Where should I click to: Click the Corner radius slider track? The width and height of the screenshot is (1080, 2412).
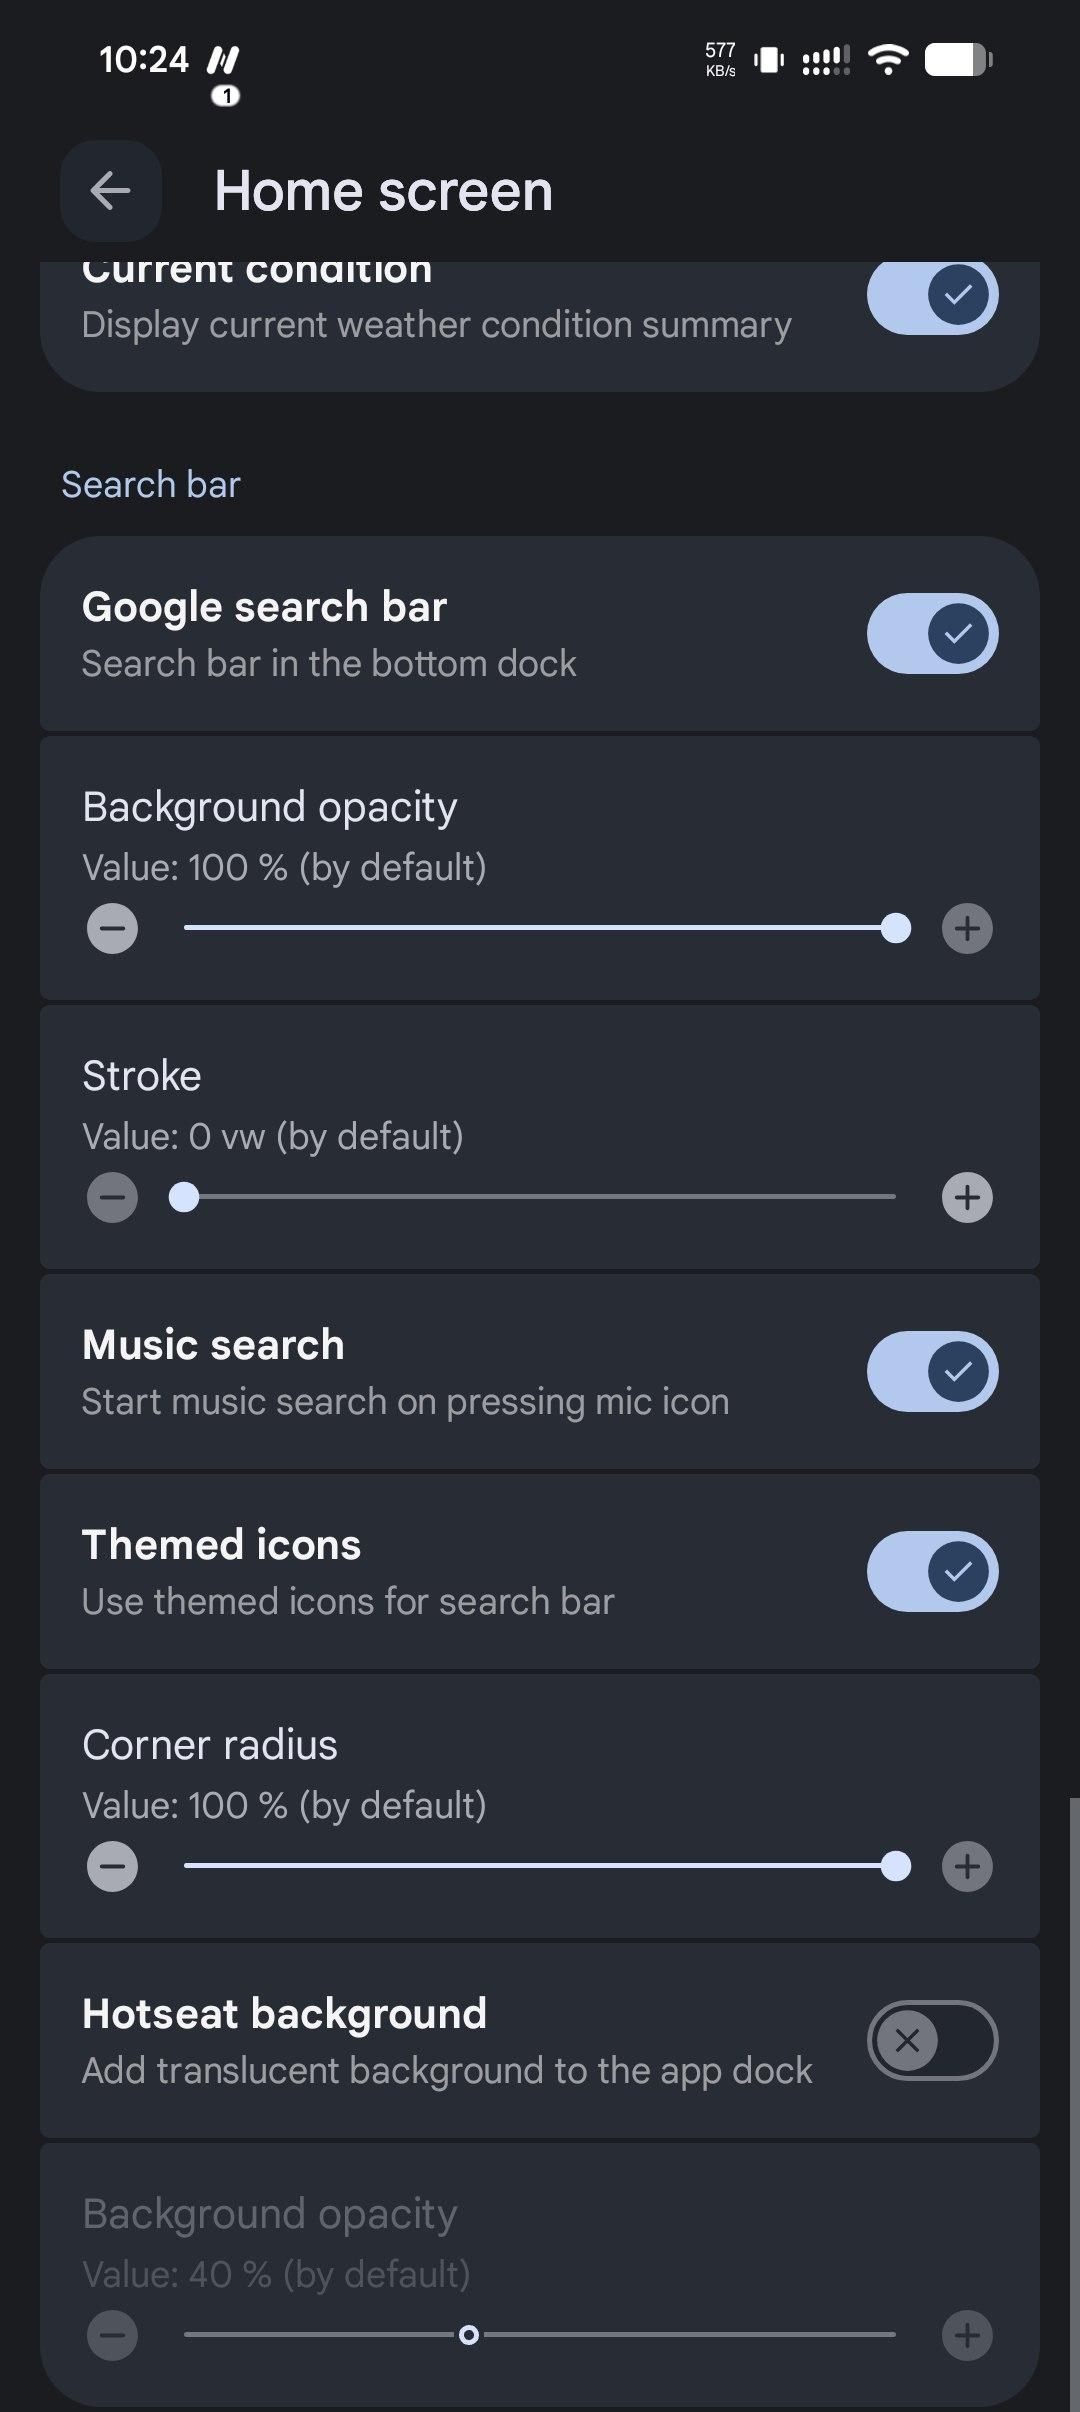click(540, 1866)
